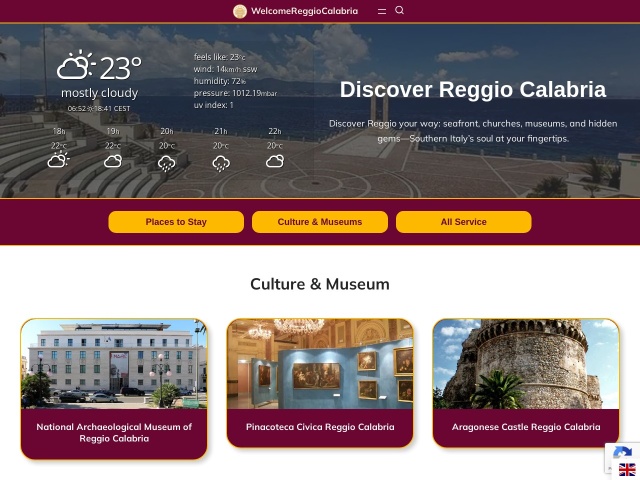Click the current mostly cloudy weather icon
The image size is (640, 480).
pyautogui.click(x=76, y=65)
